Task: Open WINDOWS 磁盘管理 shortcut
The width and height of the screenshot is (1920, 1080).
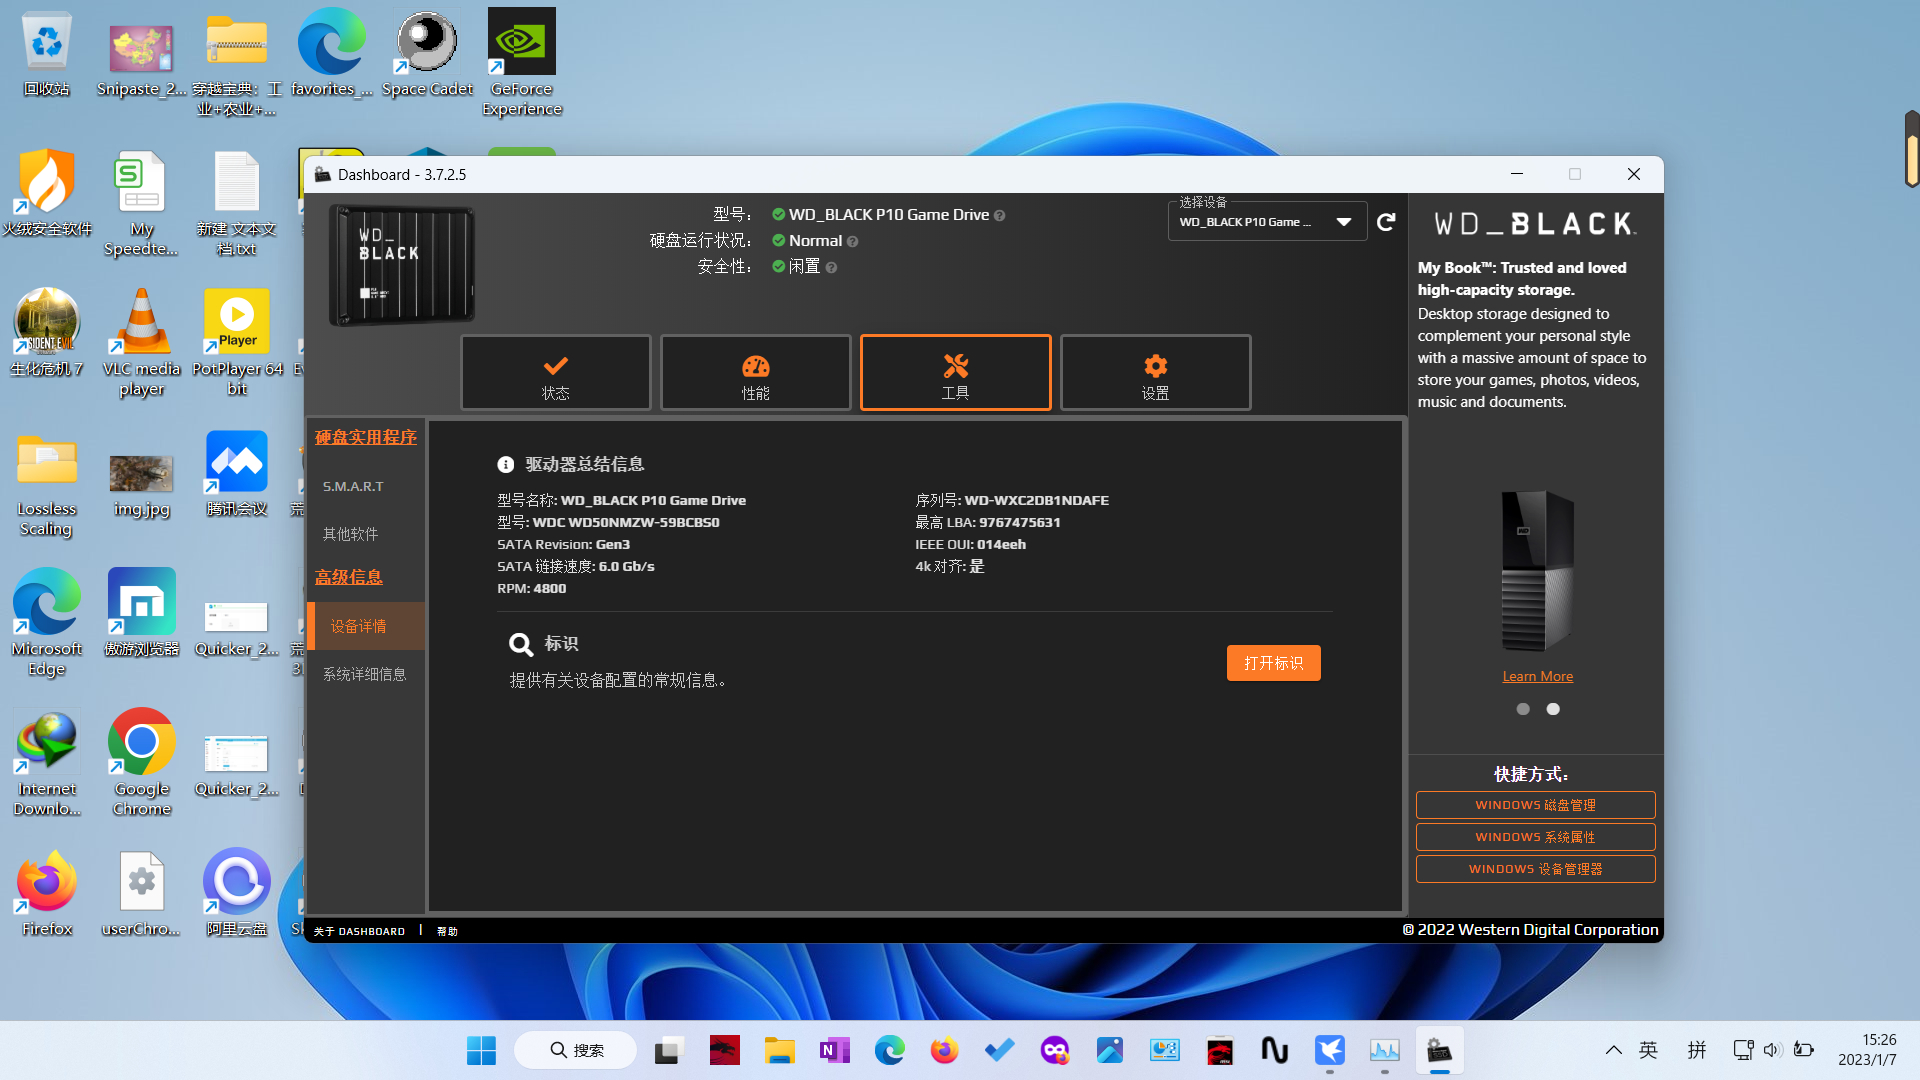Action: (x=1535, y=805)
